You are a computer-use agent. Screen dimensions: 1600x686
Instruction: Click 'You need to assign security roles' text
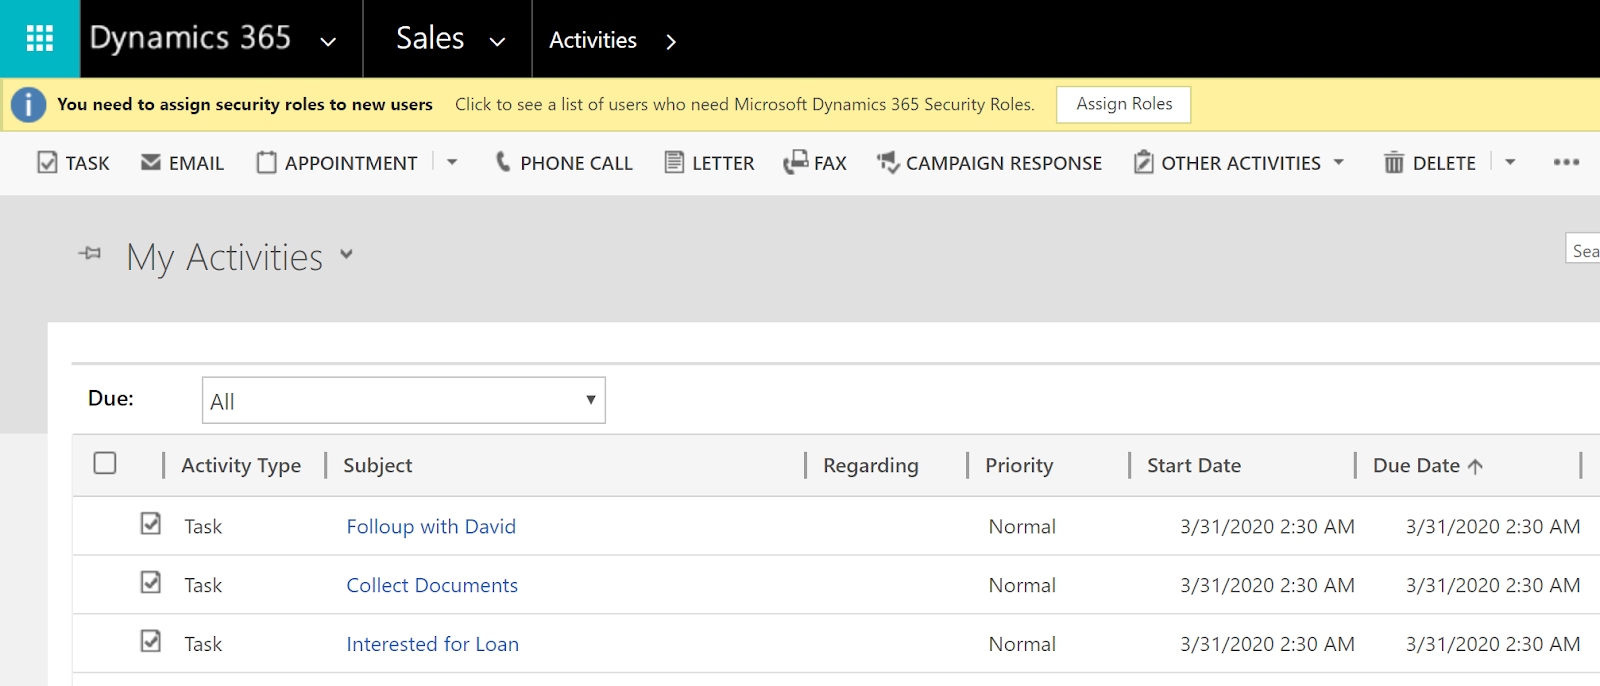click(245, 104)
